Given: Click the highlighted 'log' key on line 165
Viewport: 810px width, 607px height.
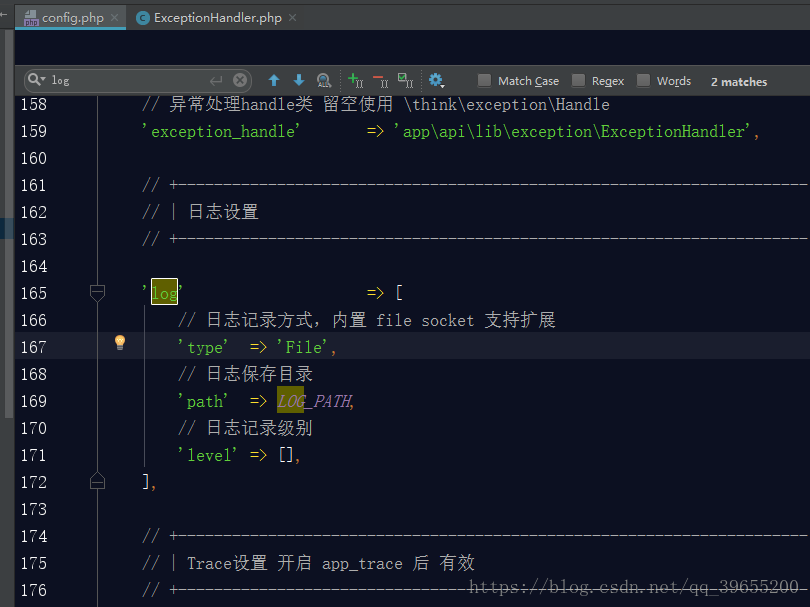Looking at the screenshot, I should [x=164, y=292].
